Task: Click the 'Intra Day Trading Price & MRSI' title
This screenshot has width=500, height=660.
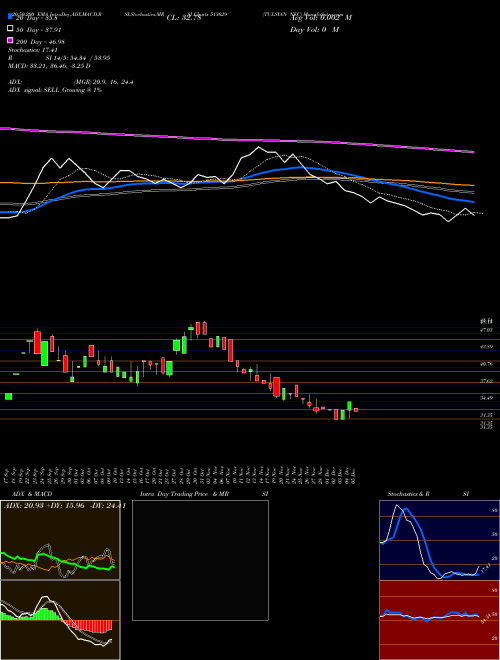Action: (x=204, y=494)
